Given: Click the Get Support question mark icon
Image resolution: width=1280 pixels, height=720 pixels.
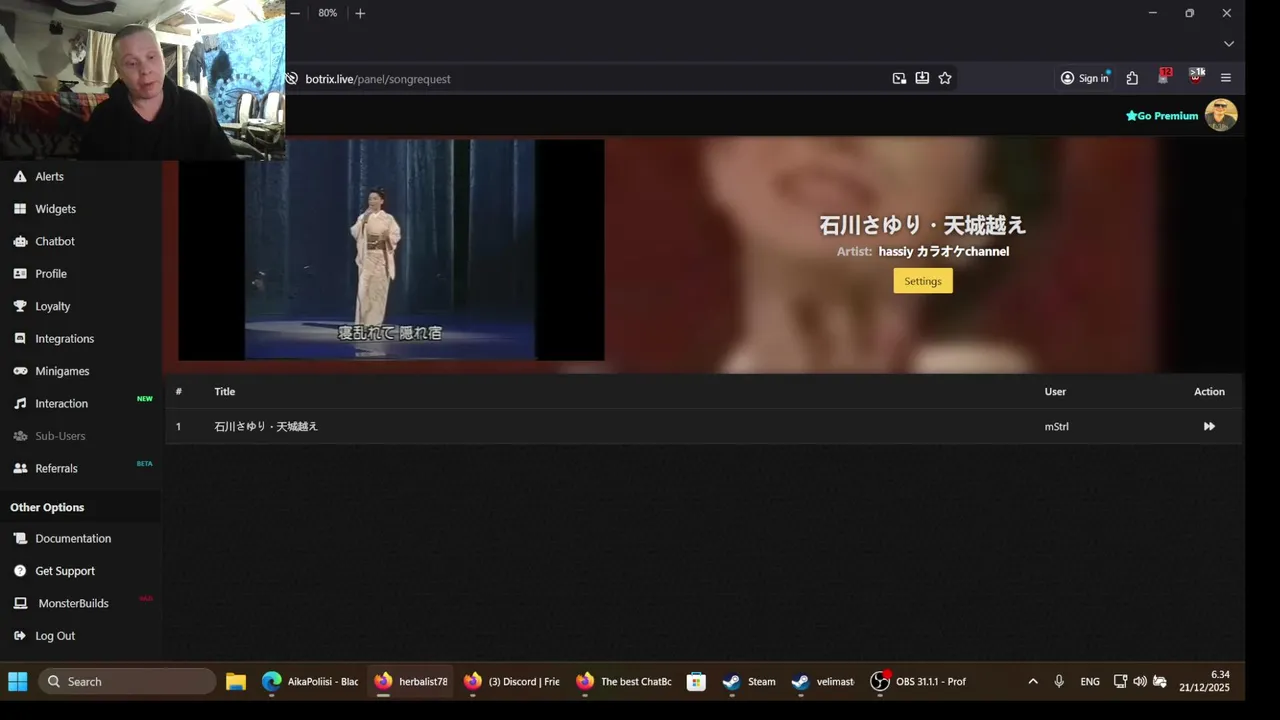Looking at the screenshot, I should point(20,571).
